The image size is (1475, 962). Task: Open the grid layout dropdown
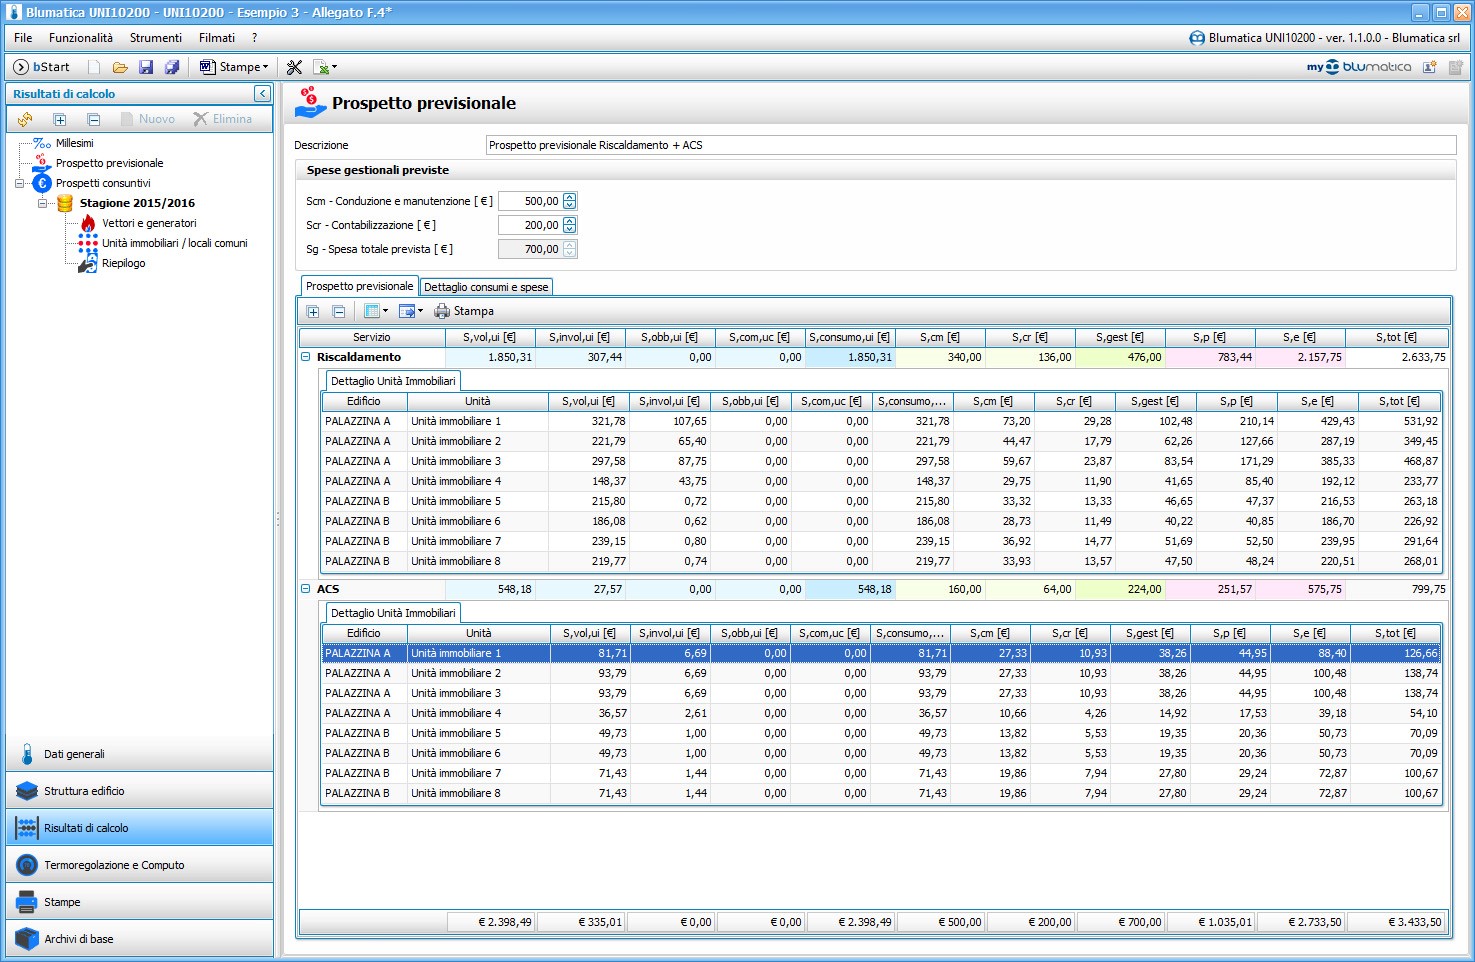tap(376, 311)
